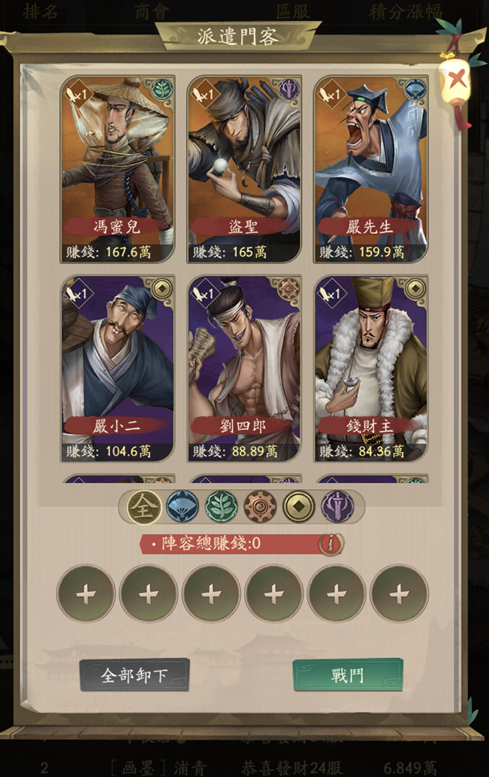This screenshot has height=777, width=489.
Task: Add a retainer to the third plus slot
Action: (211, 594)
